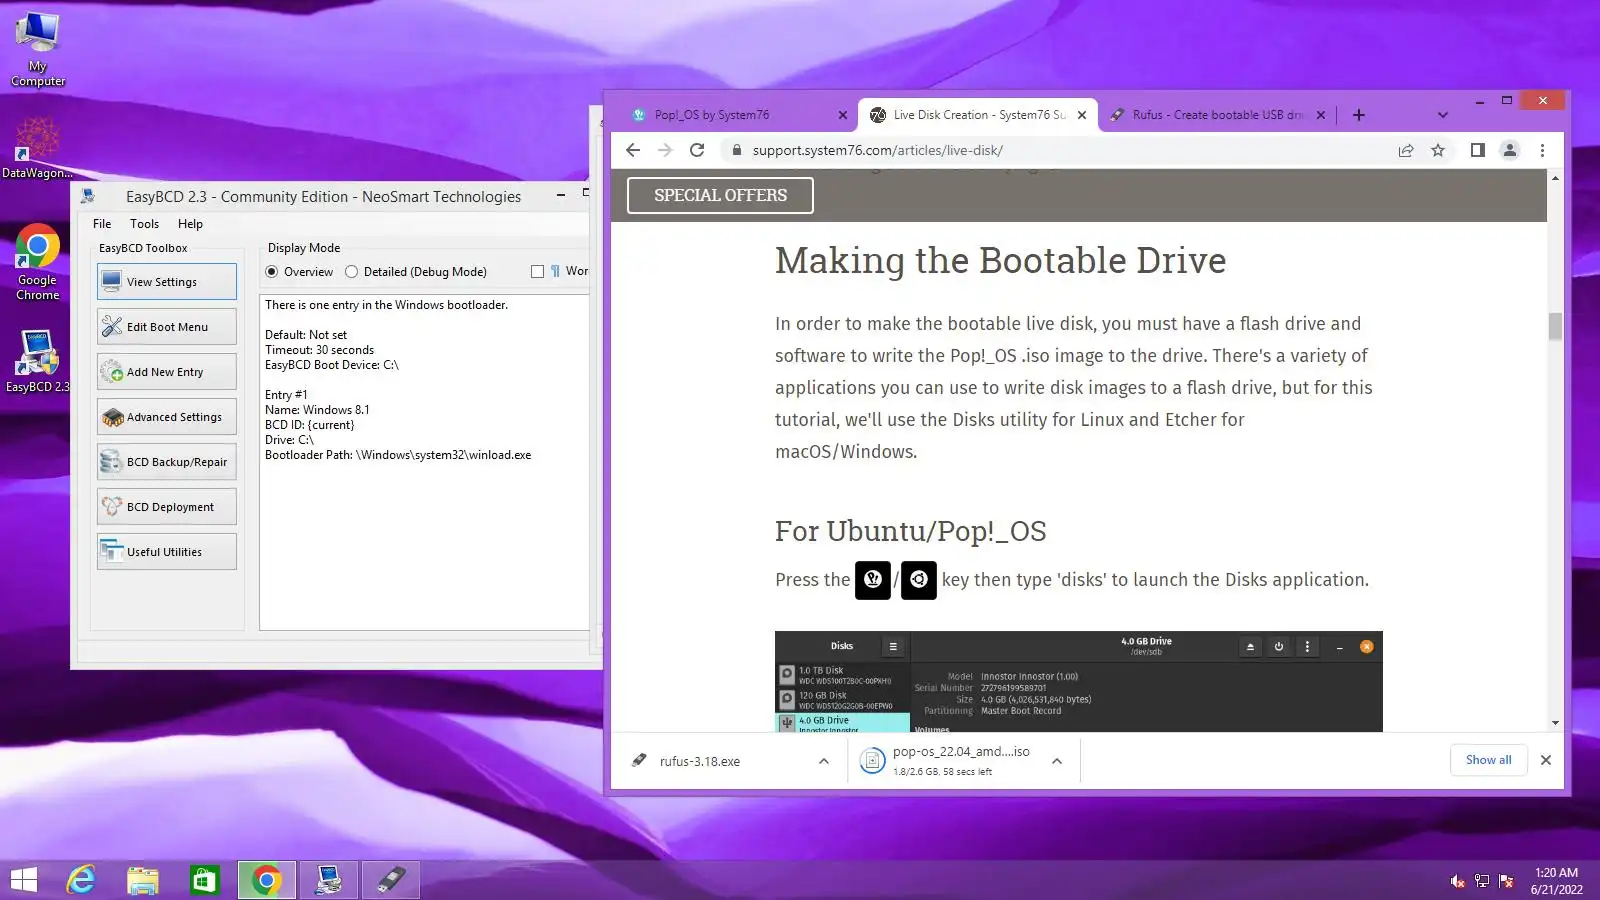Switch to Rufus bootable USB tab

tap(1217, 115)
